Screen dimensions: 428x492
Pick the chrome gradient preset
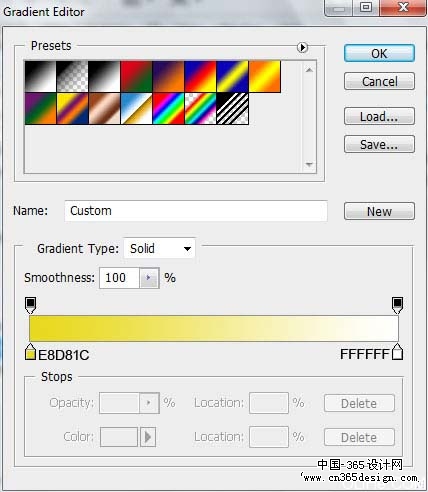tap(136, 109)
